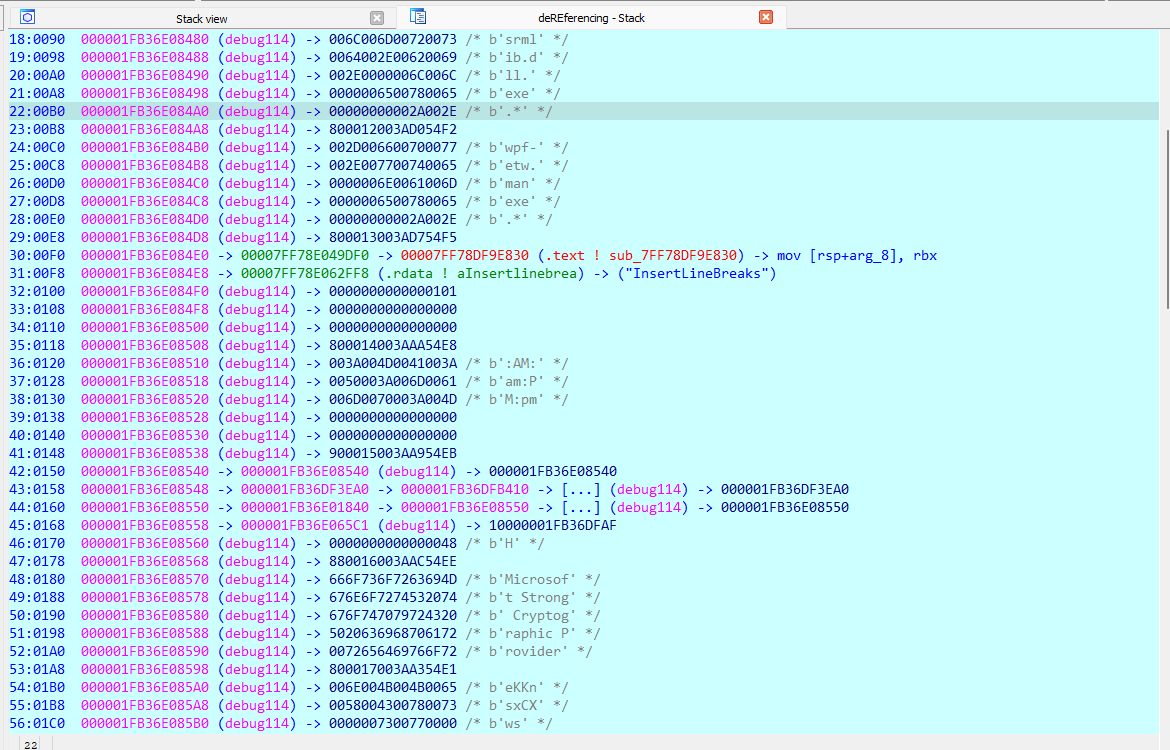Click comment b'rovider' on row 52
The image size is (1170, 750).
528,651
